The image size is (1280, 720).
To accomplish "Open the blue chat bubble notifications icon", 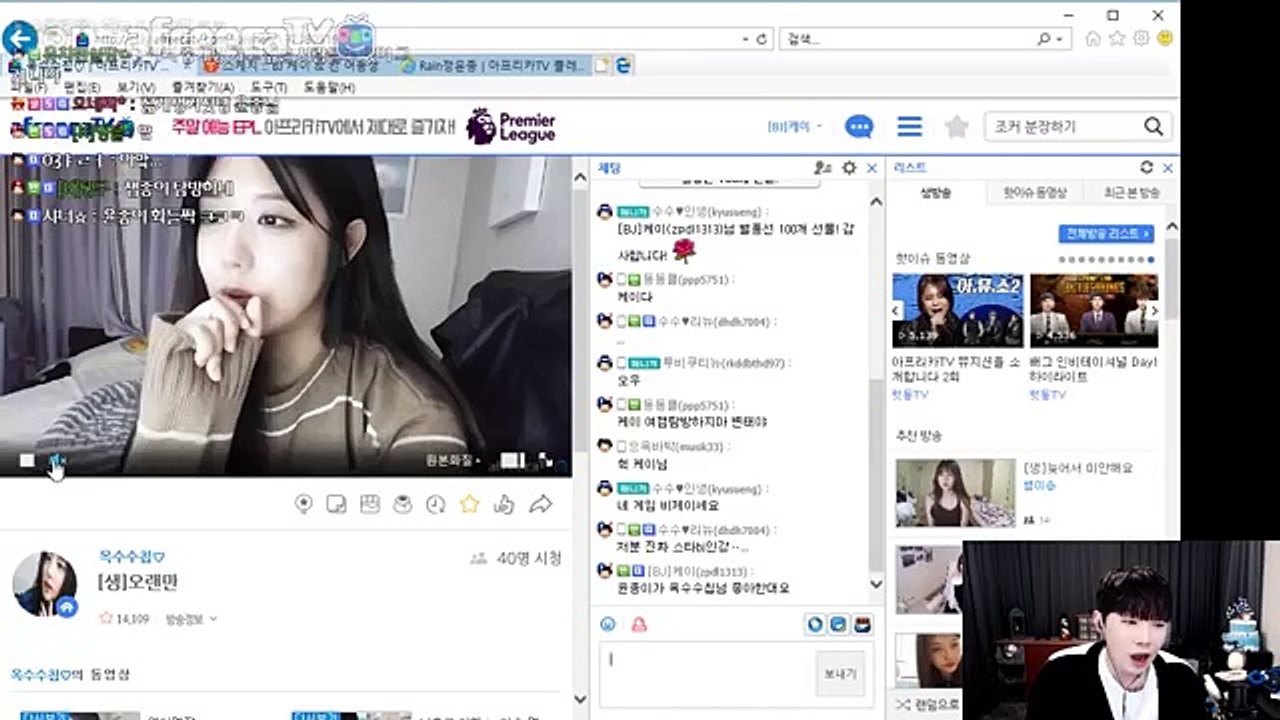I will click(x=859, y=127).
